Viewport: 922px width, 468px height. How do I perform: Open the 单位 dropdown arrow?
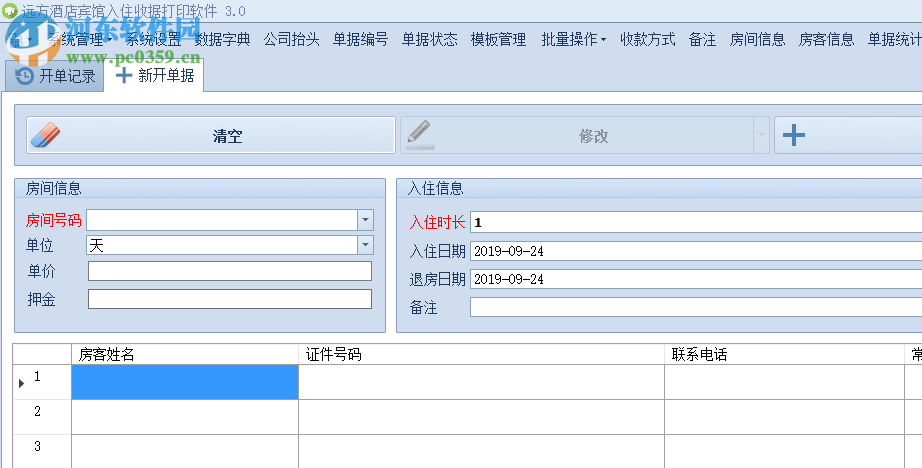click(365, 245)
